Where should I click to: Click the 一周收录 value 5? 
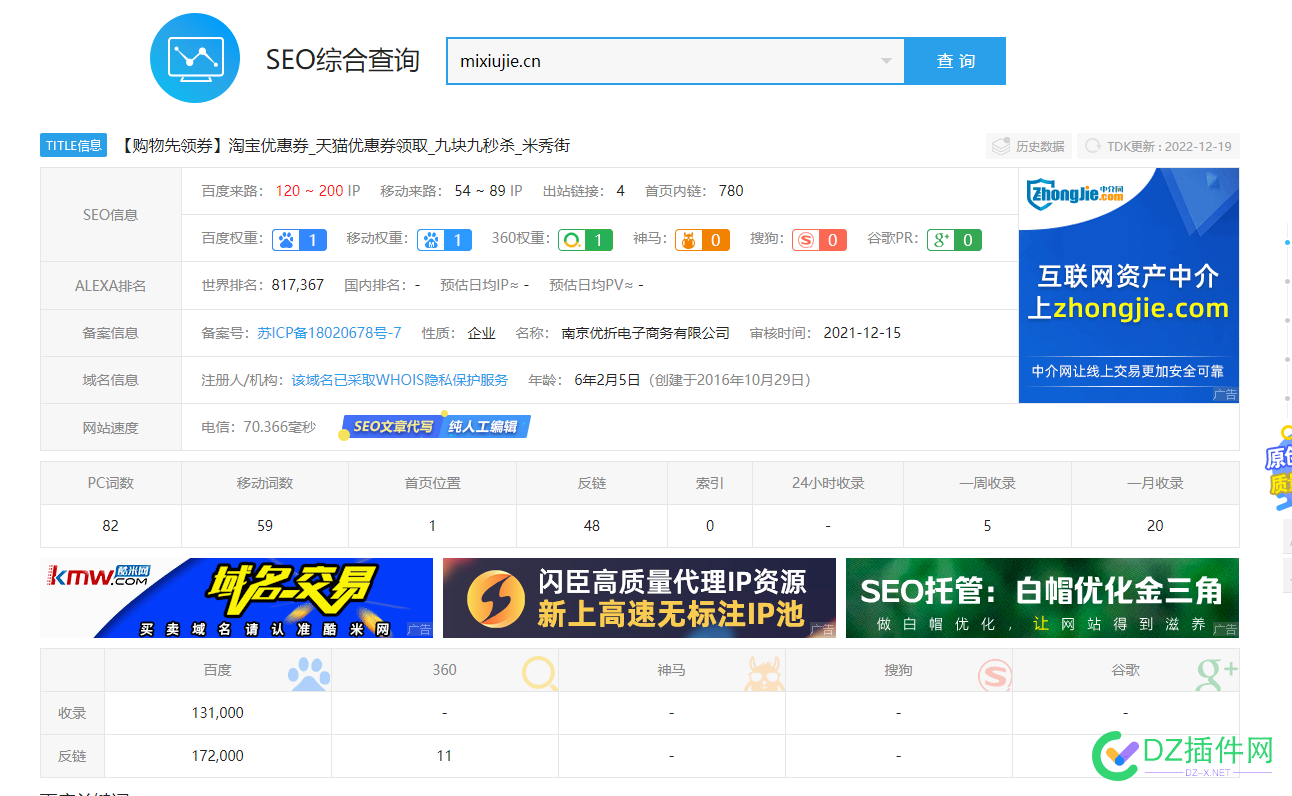tap(987, 526)
